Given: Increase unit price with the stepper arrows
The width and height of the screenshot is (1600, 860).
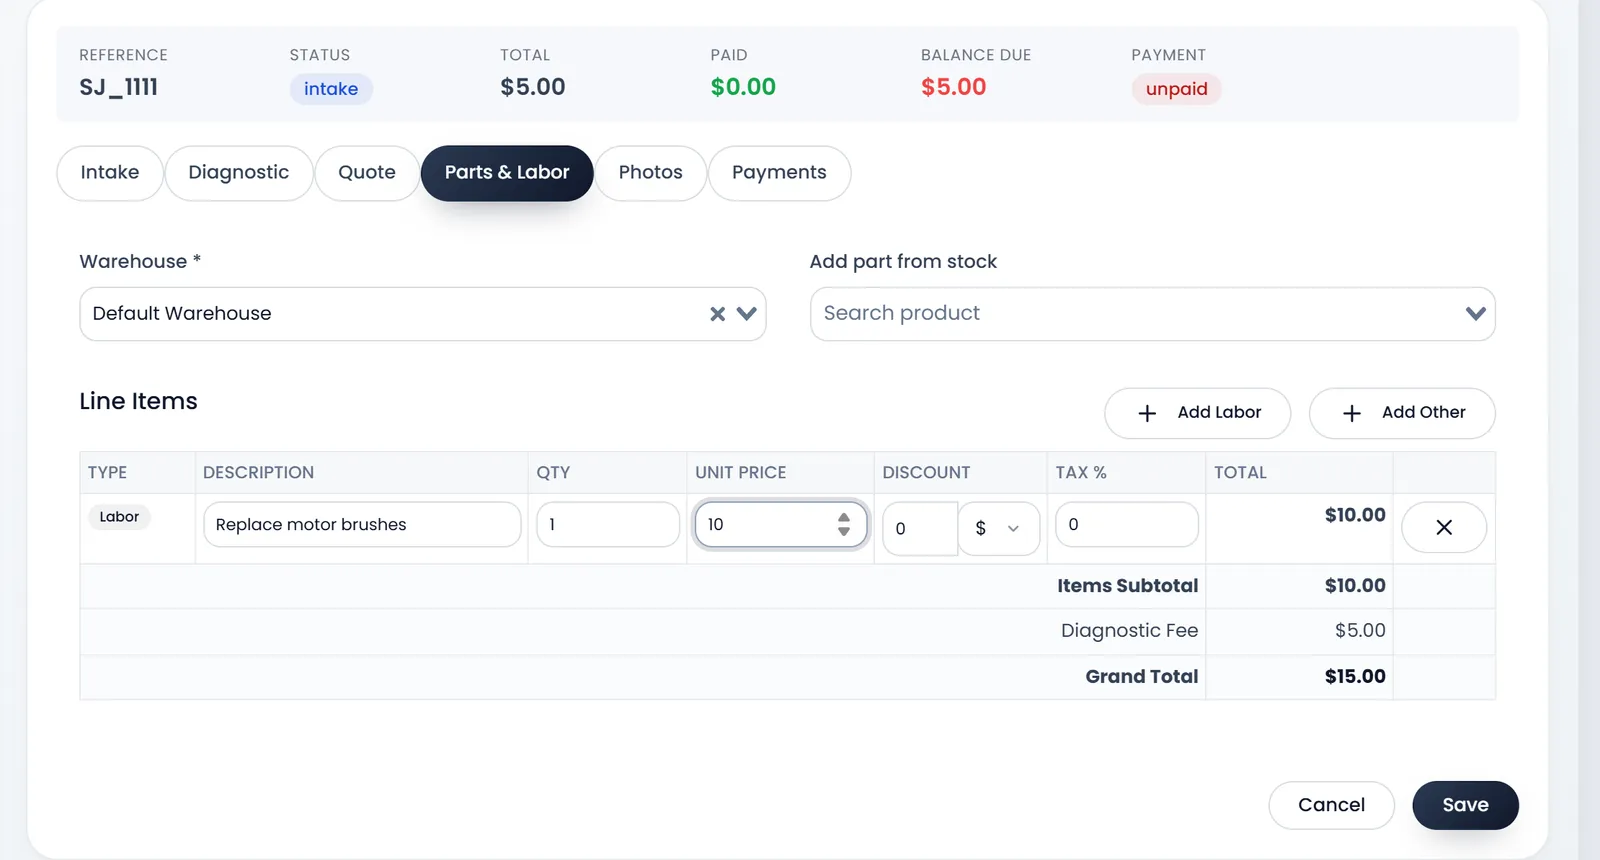Looking at the screenshot, I should tap(844, 517).
